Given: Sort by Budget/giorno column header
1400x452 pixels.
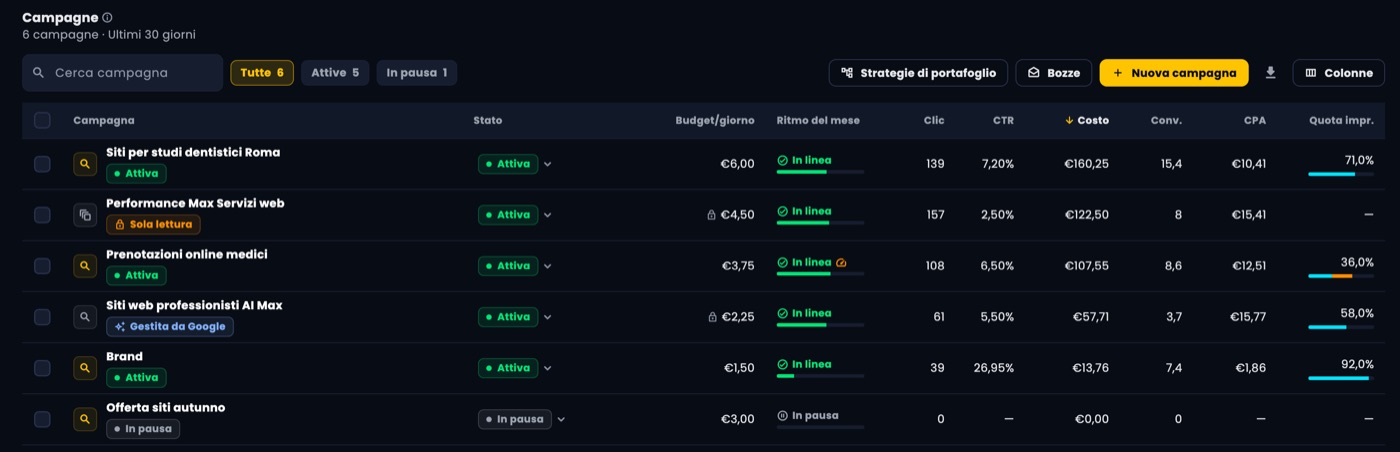Looking at the screenshot, I should [x=715, y=120].
